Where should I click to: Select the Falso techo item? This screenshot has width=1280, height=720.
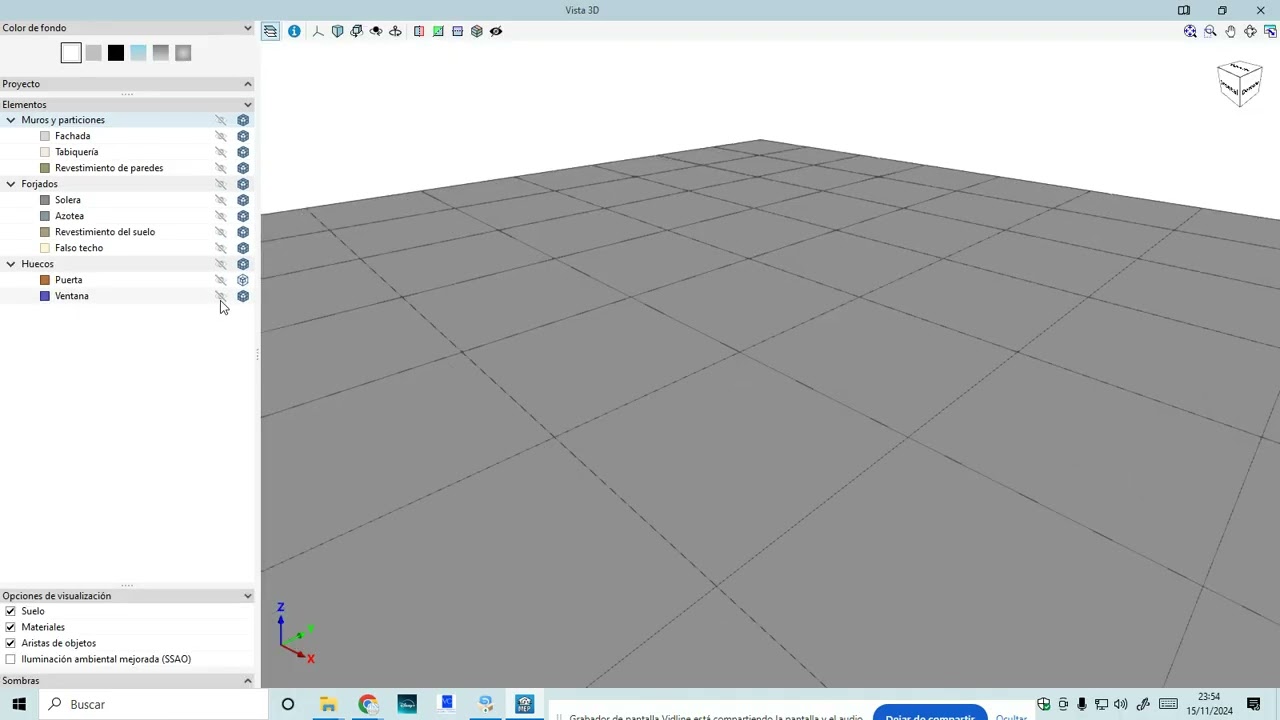point(79,248)
